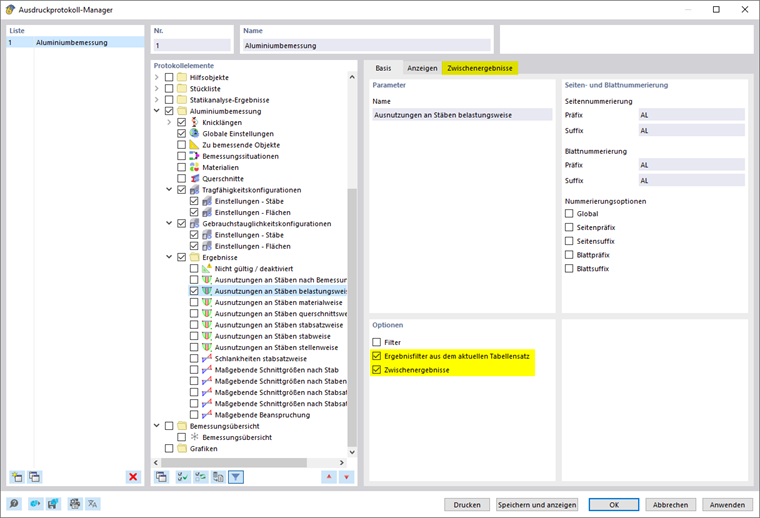This screenshot has width=760, height=518.
Task: Switch to the Anzeigen tab
Action: pos(422,68)
